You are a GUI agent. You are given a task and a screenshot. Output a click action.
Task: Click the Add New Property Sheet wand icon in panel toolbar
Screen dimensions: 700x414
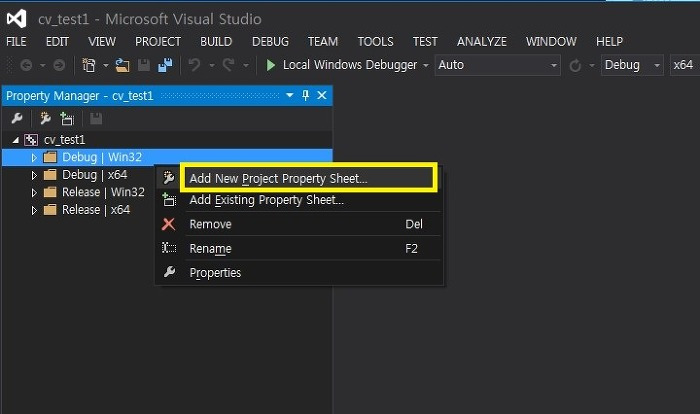click(45, 118)
